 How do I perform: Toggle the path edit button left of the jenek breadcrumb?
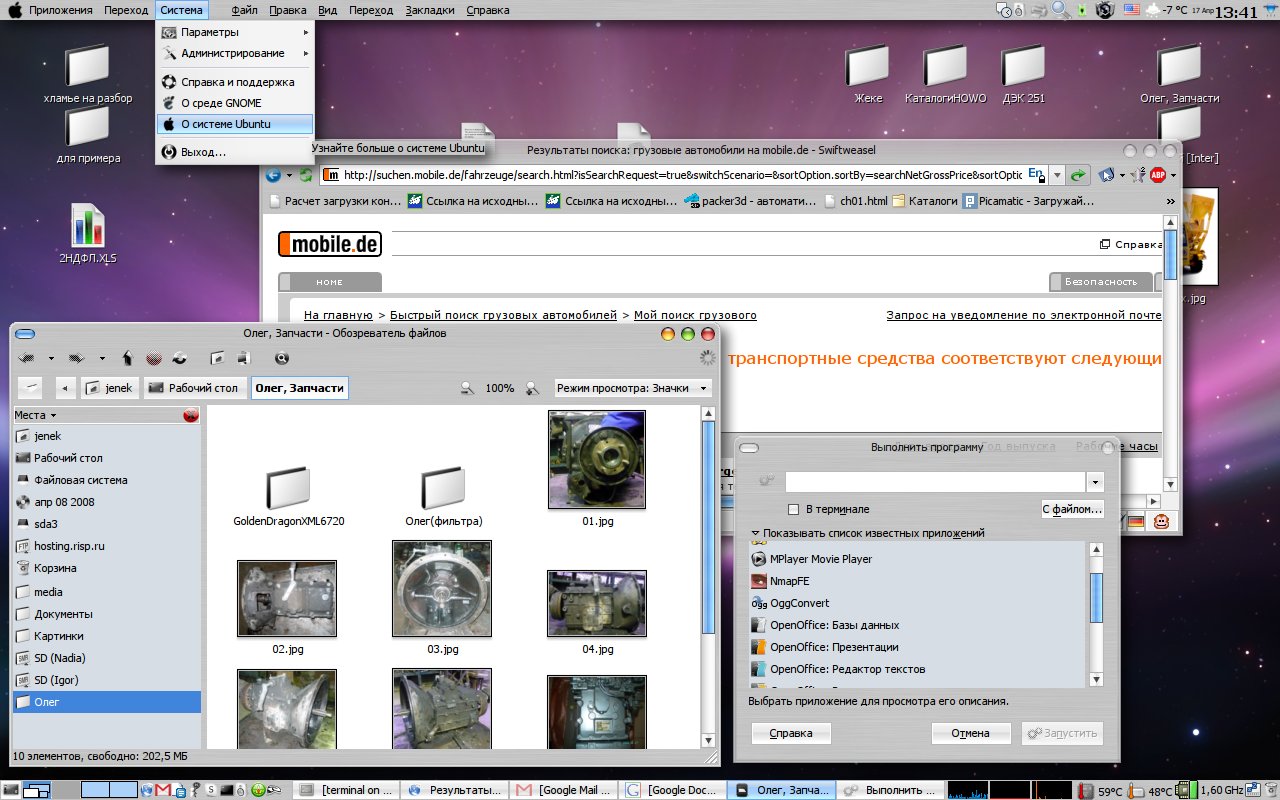click(x=30, y=388)
